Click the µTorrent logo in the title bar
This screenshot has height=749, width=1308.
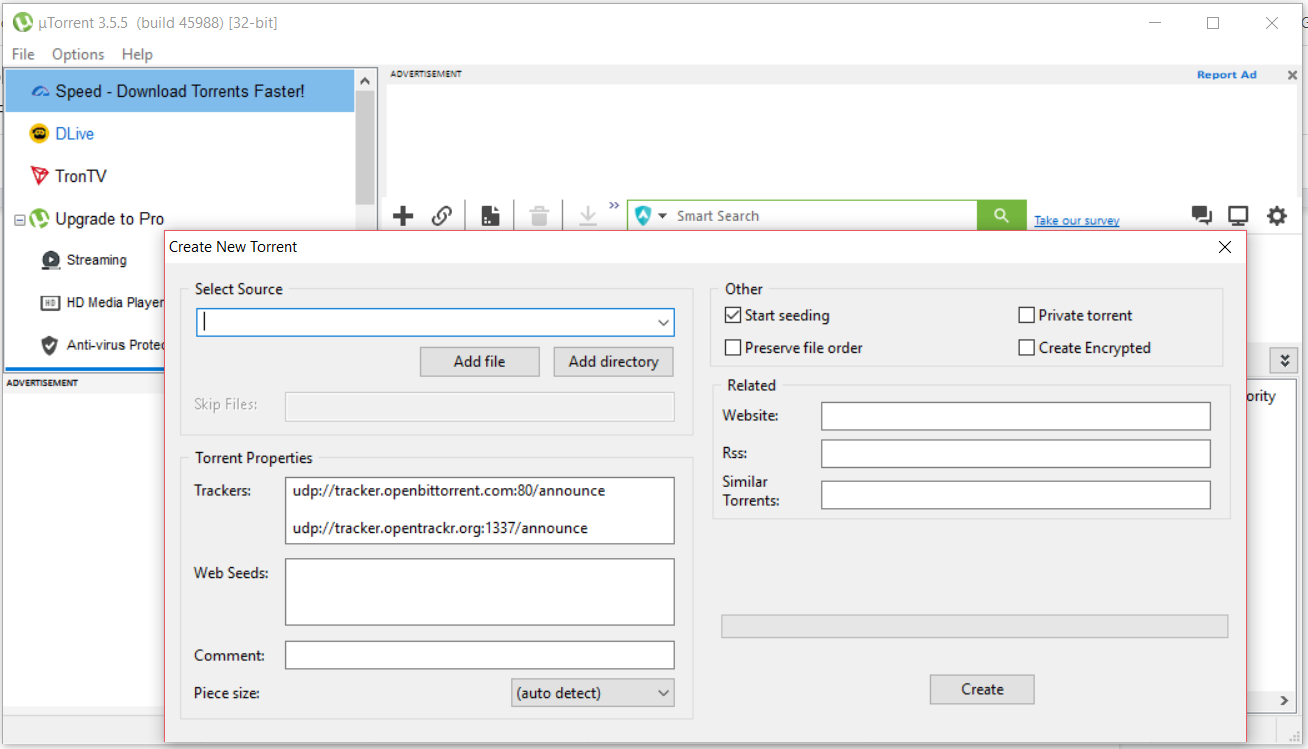click(x=23, y=23)
